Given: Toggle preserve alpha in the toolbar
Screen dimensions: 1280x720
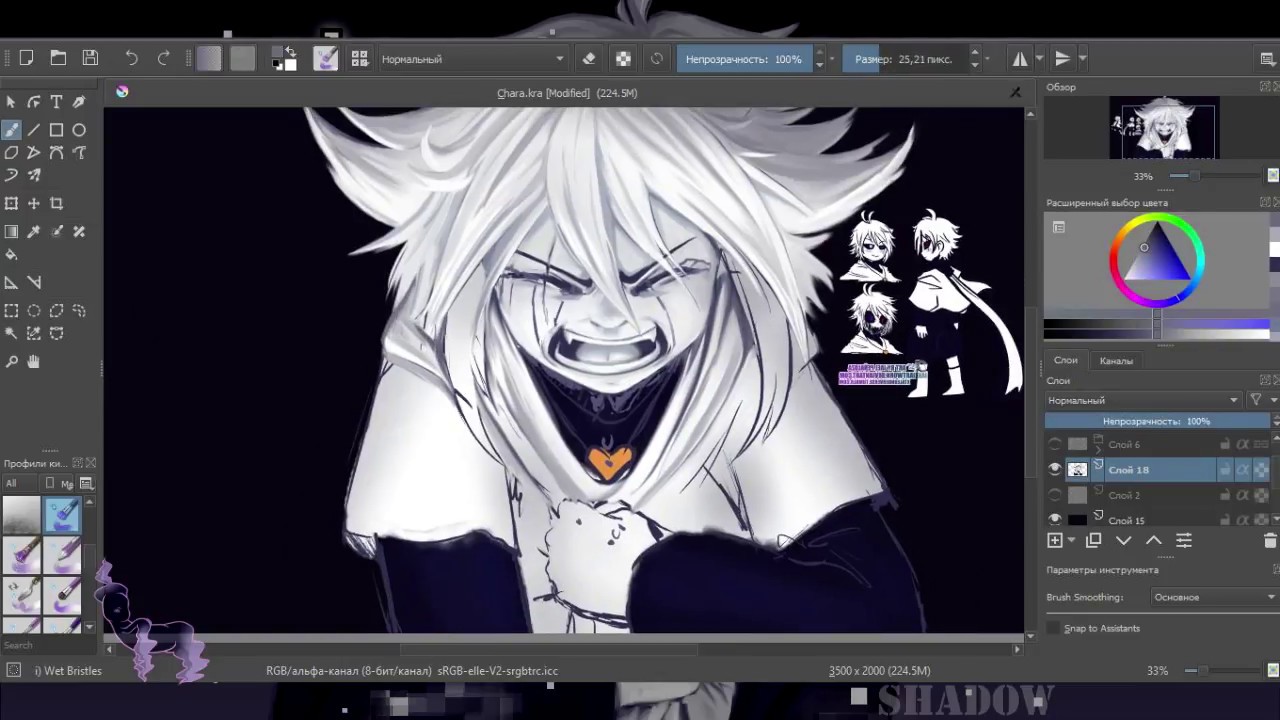Looking at the screenshot, I should (x=623, y=59).
